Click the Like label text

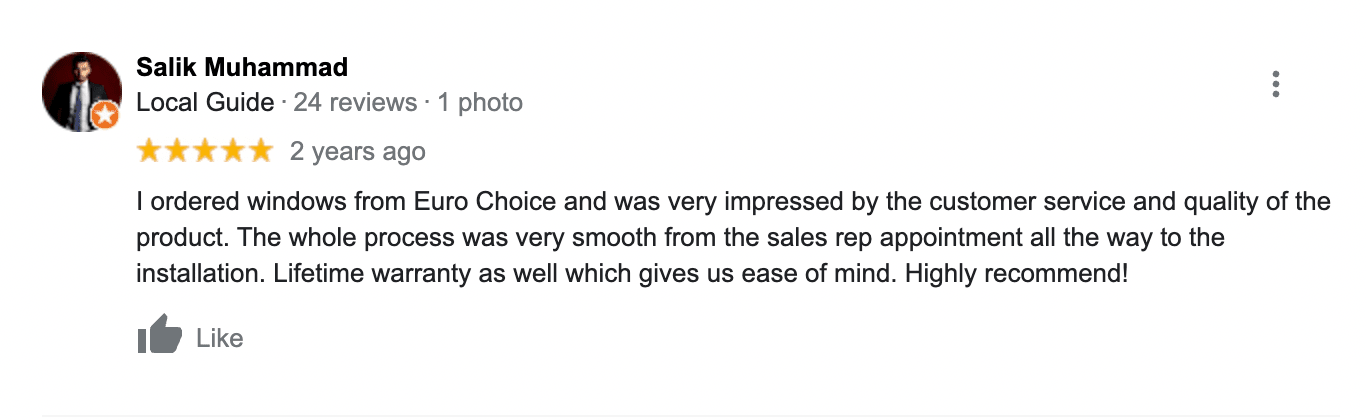(x=220, y=338)
